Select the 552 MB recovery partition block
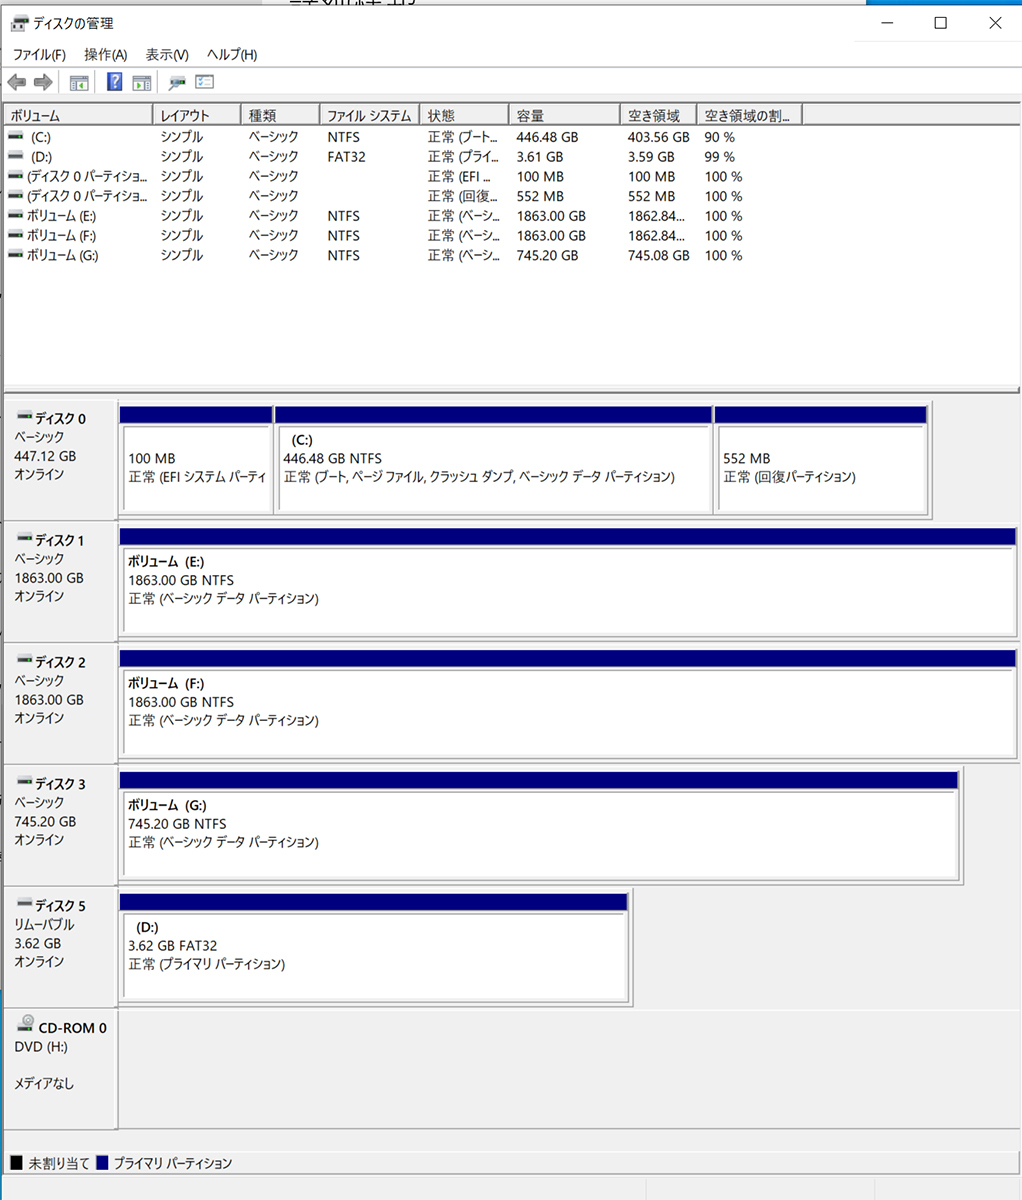Image resolution: width=1022 pixels, height=1200 pixels. coord(821,460)
